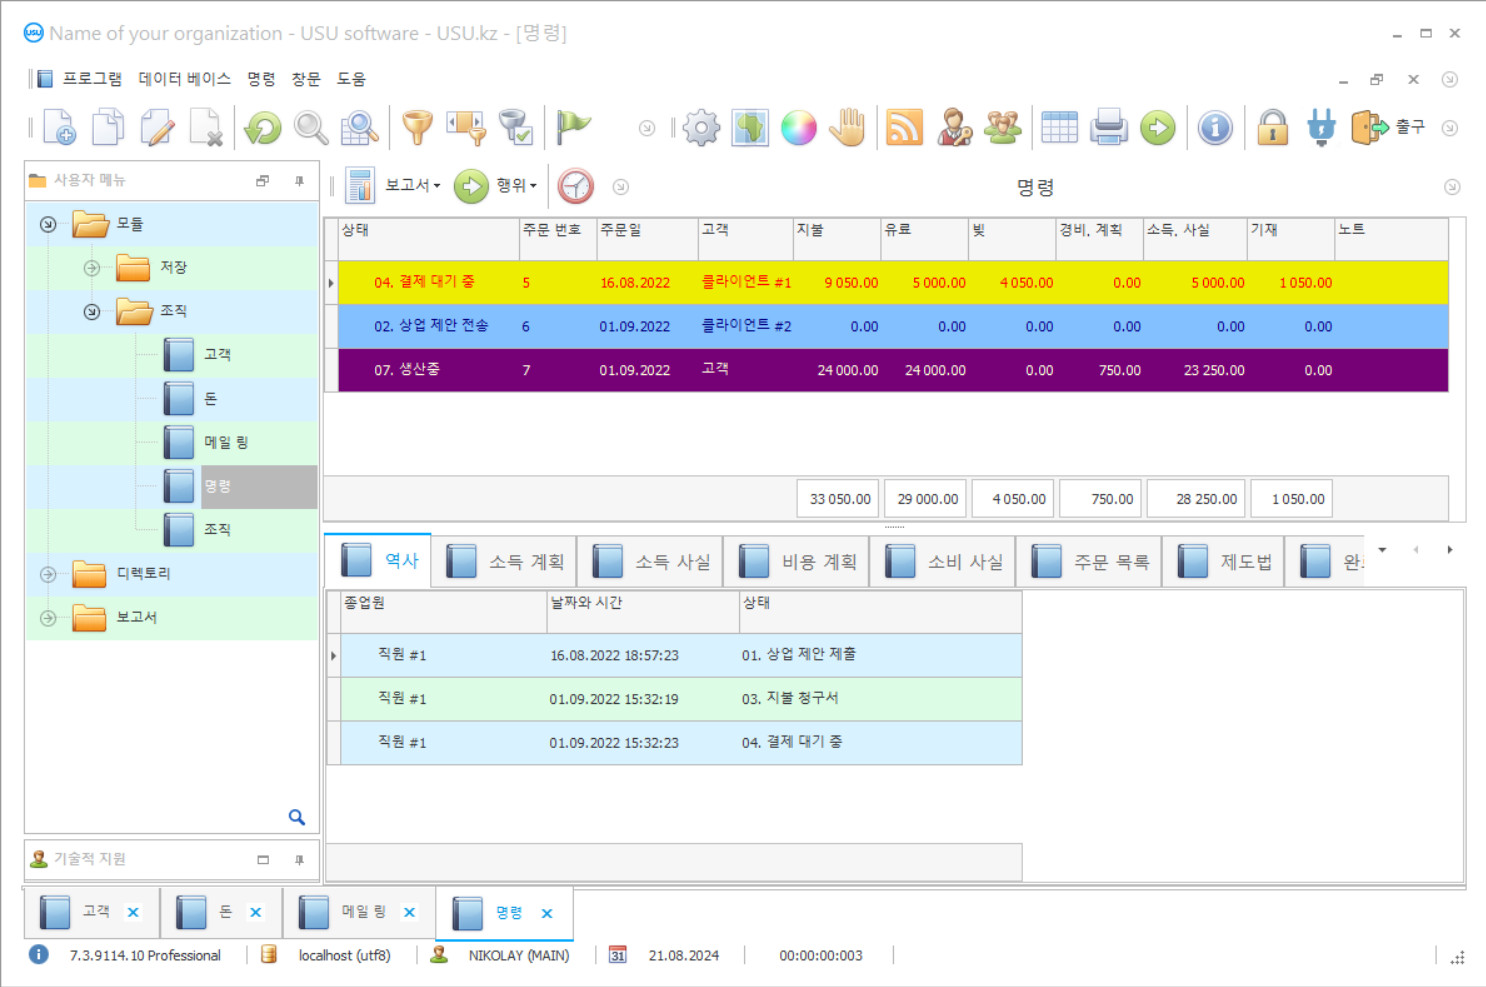Click the orange RSS feed icon
This screenshot has height=987, width=1486.
(x=904, y=128)
